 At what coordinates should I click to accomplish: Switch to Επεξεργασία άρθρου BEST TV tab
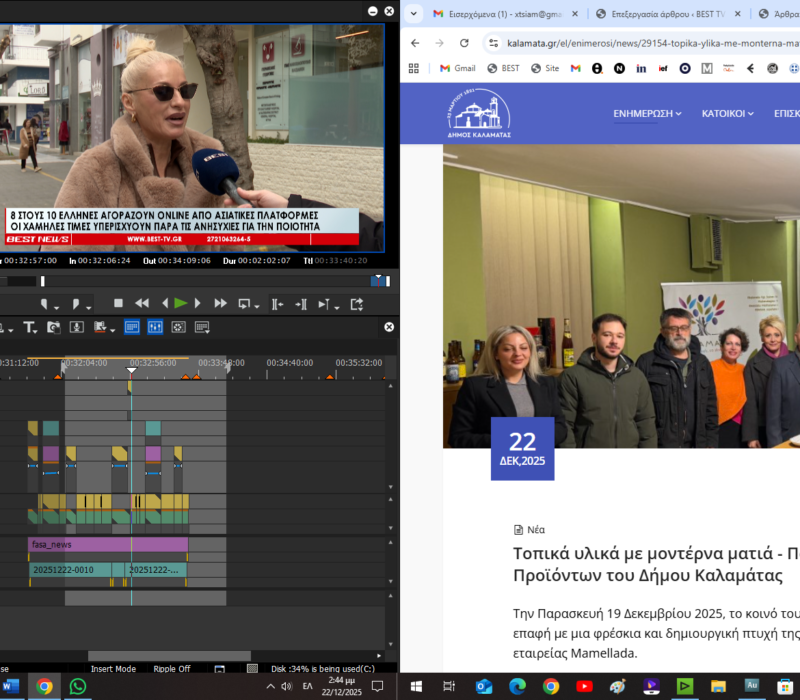(x=665, y=14)
